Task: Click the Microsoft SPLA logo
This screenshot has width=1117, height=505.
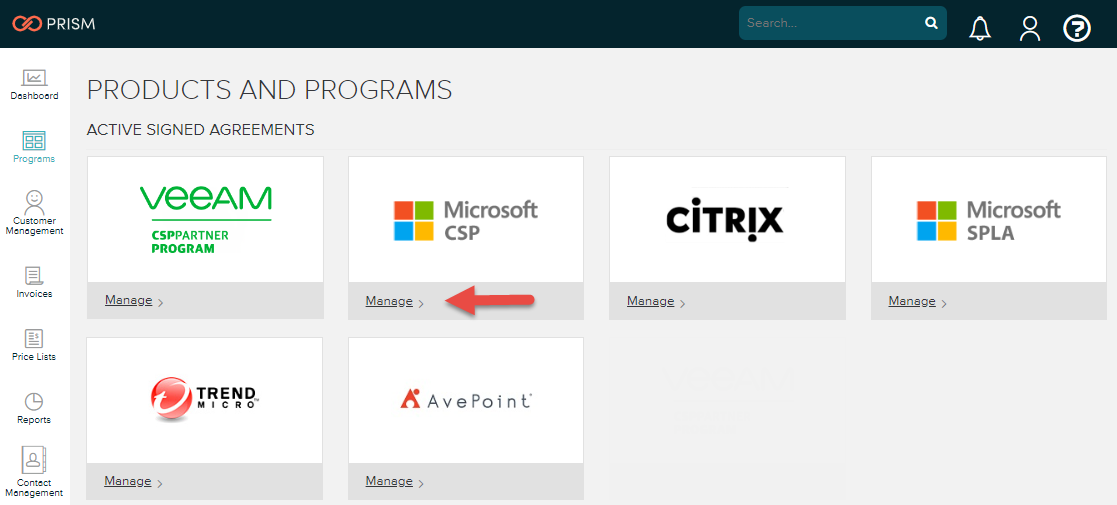Action: (989, 221)
